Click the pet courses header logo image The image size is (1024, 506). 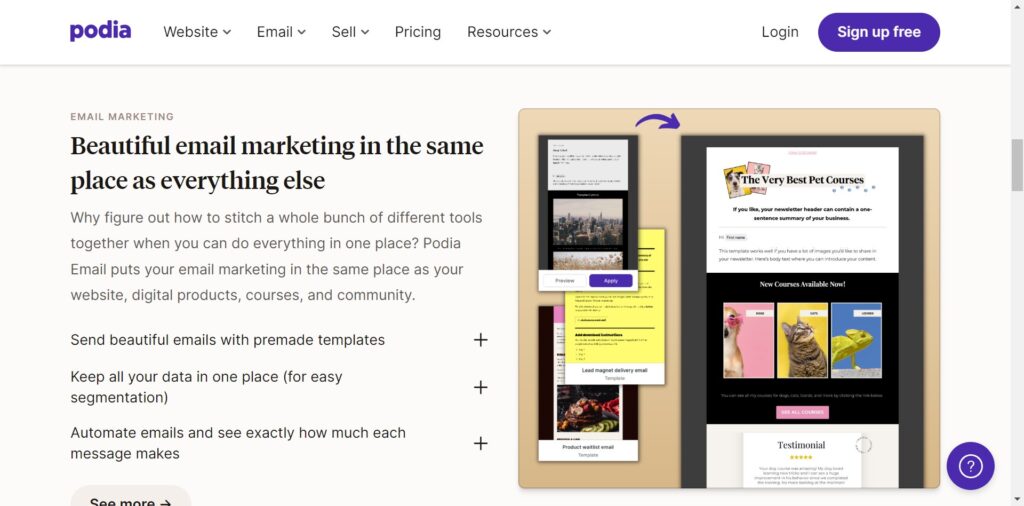click(800, 180)
